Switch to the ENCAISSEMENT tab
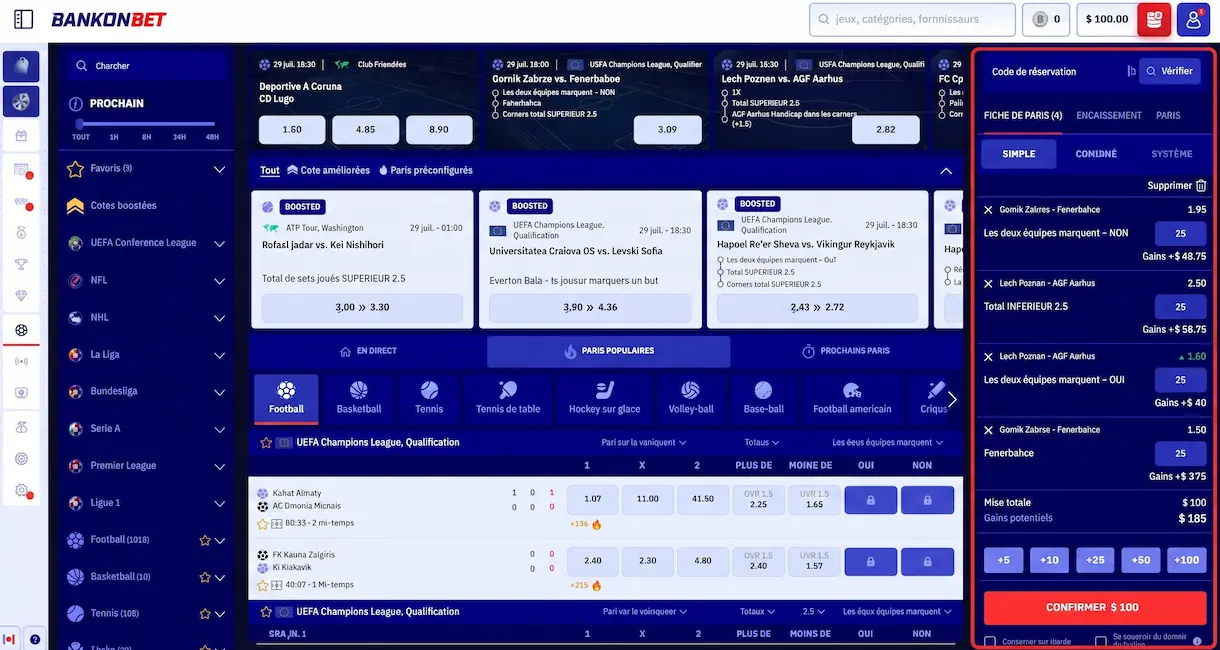This screenshot has height=650, width=1220. 1109,115
